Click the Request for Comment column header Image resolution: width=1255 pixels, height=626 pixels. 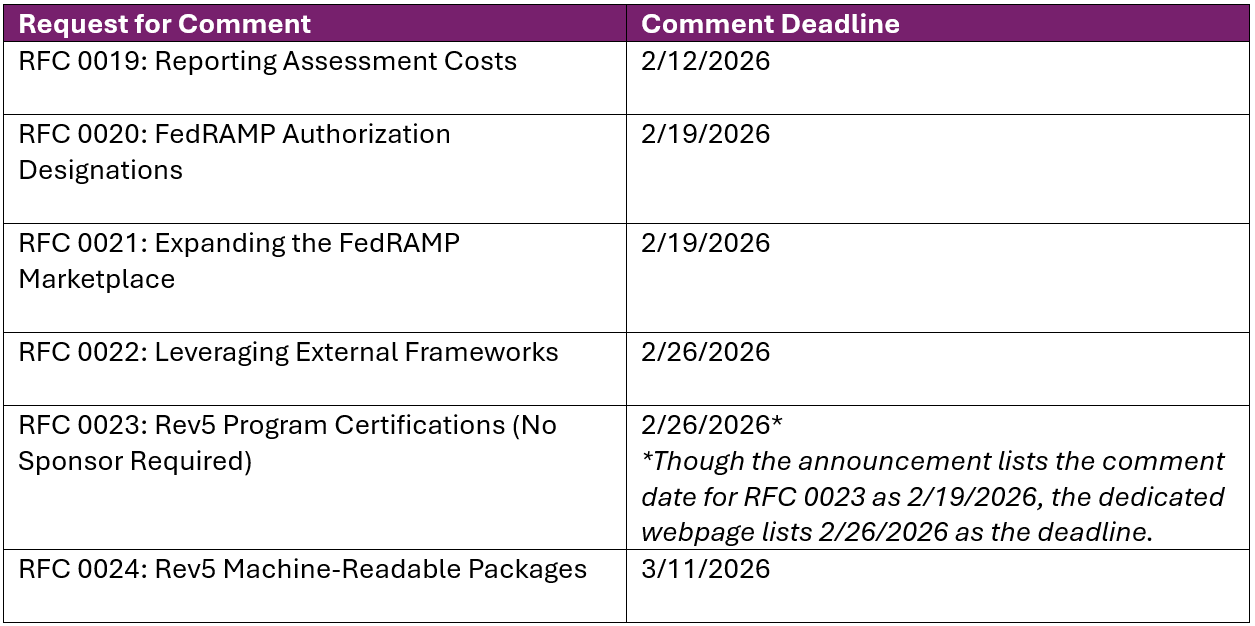pos(165,24)
